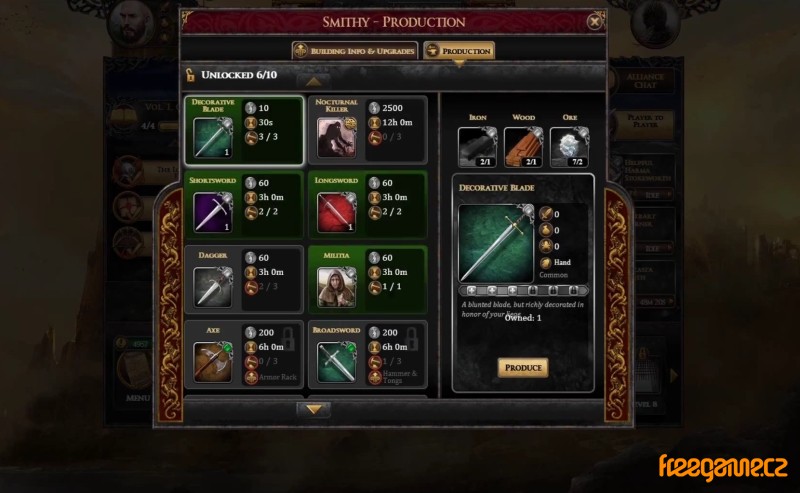
Task: Switch to Building Info & Upgrades tab
Action: (x=355, y=51)
